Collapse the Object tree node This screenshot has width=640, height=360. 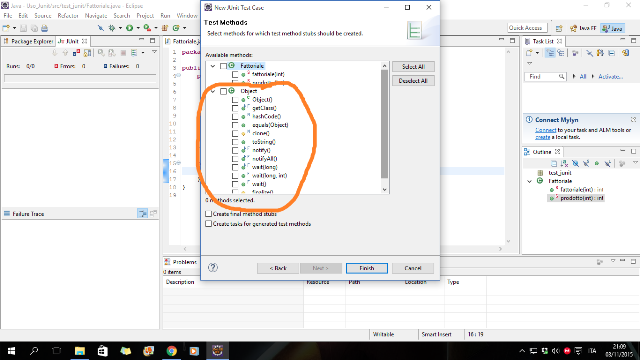coord(213,91)
